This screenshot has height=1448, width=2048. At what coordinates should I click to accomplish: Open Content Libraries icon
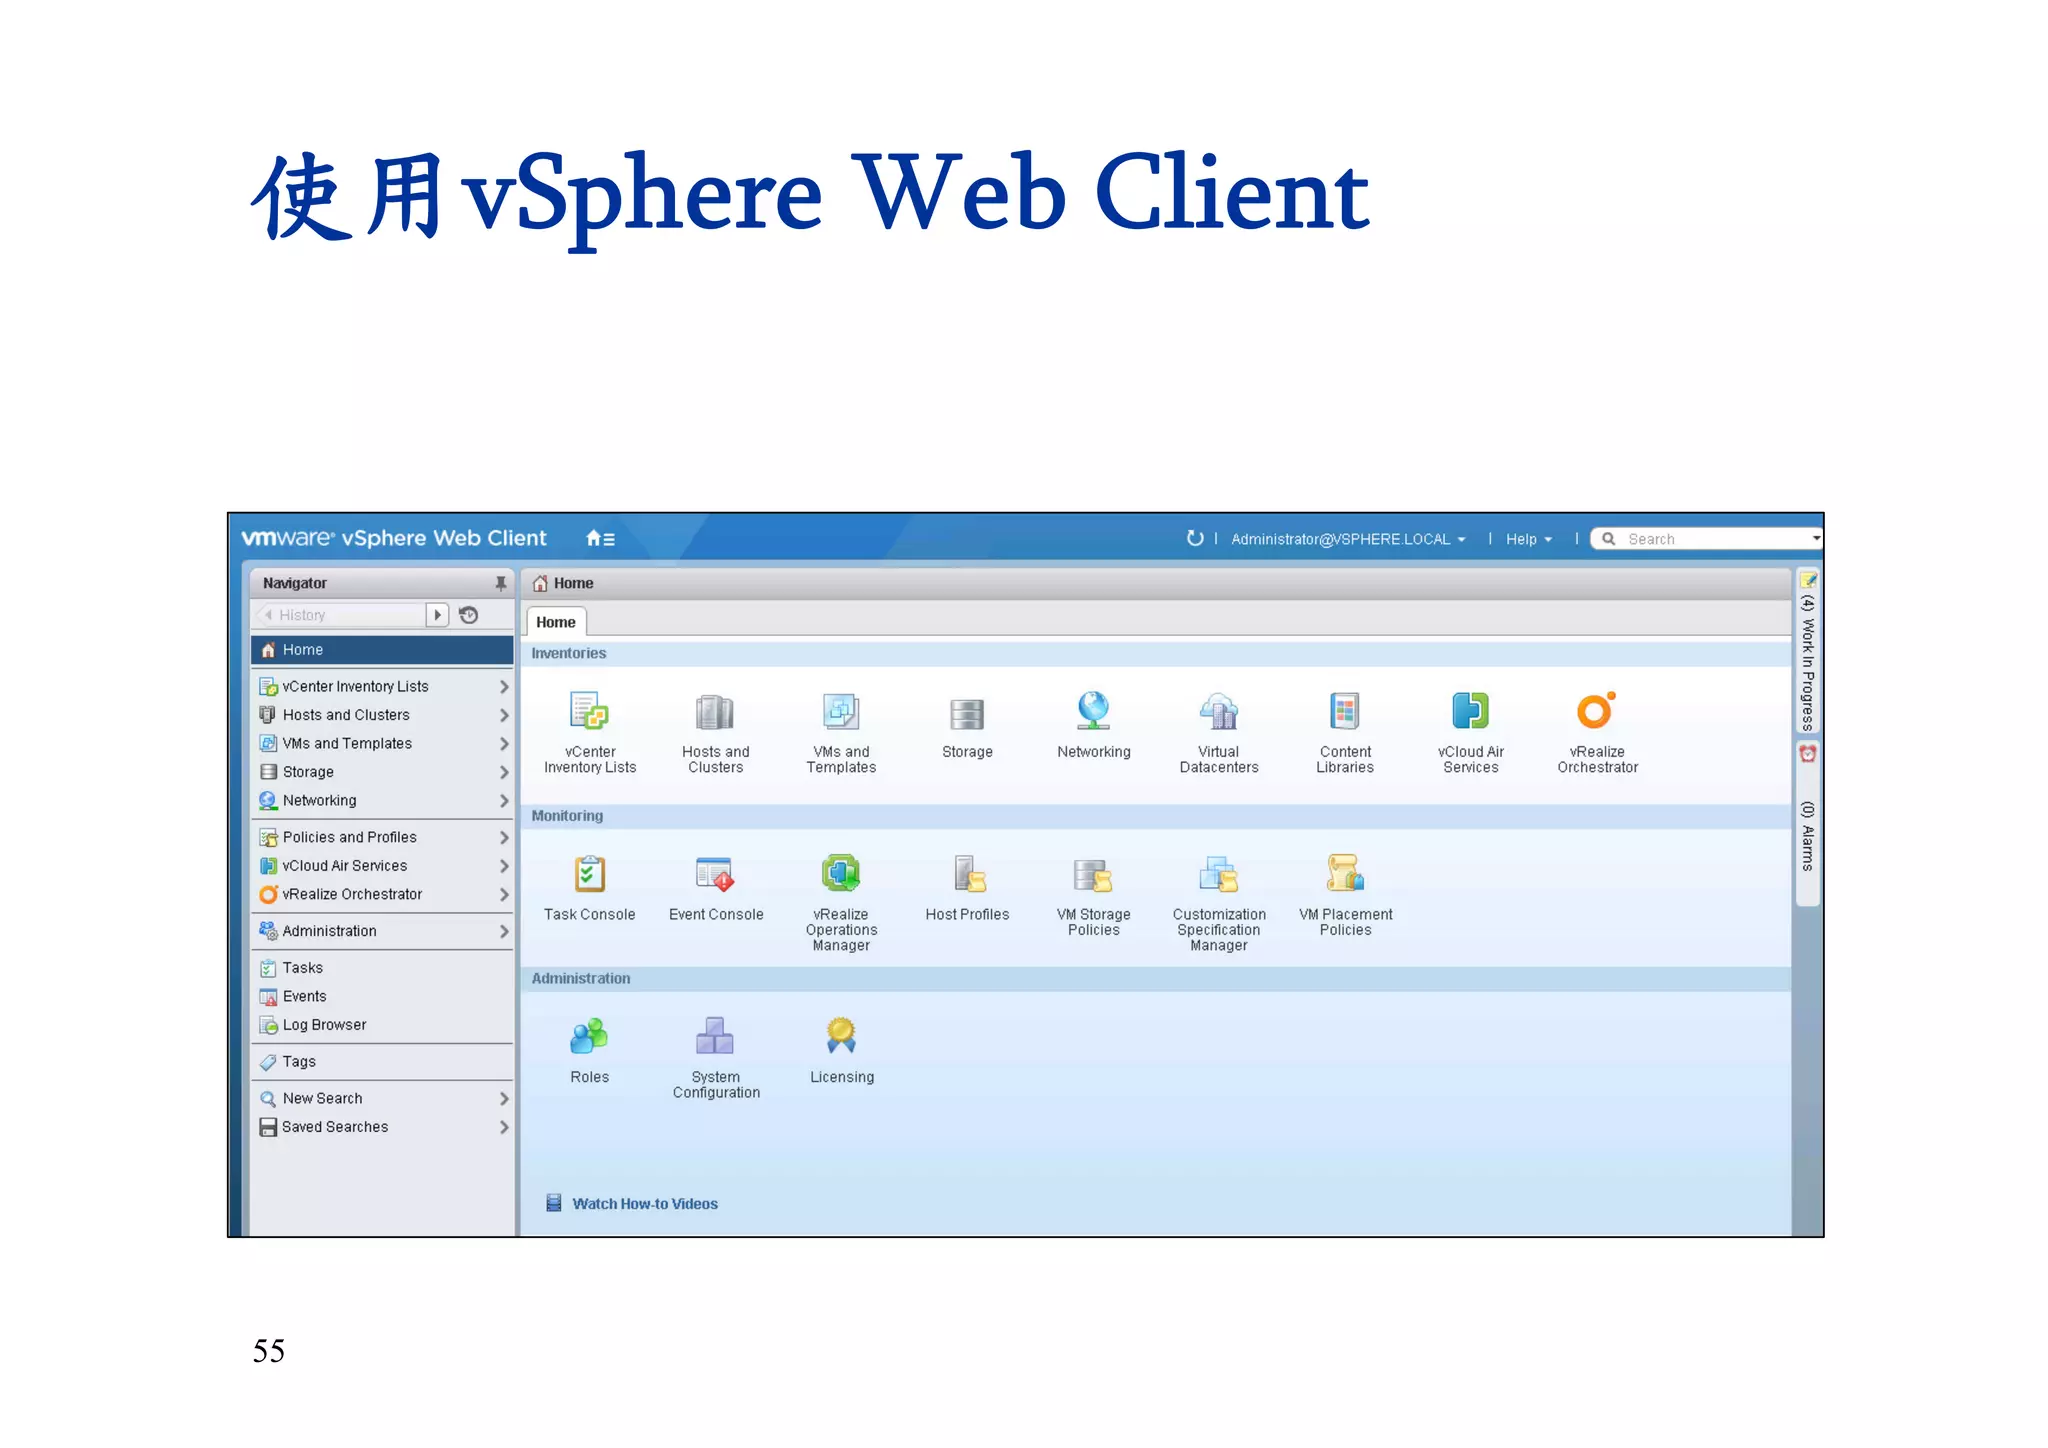[x=1345, y=712]
